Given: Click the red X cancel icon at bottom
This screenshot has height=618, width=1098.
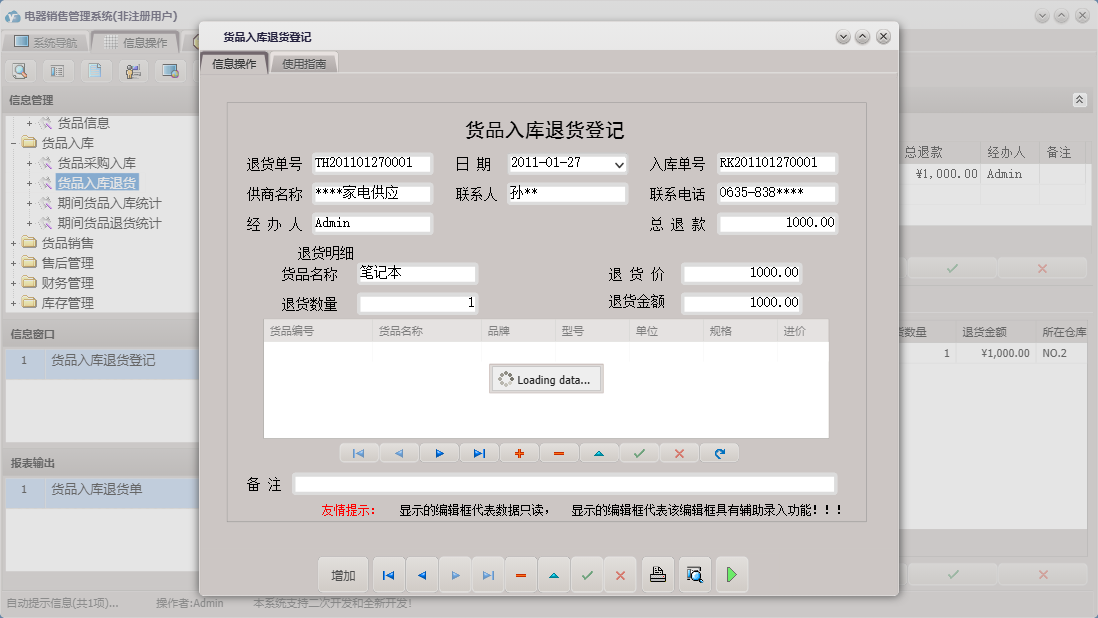Looking at the screenshot, I should tap(621, 575).
